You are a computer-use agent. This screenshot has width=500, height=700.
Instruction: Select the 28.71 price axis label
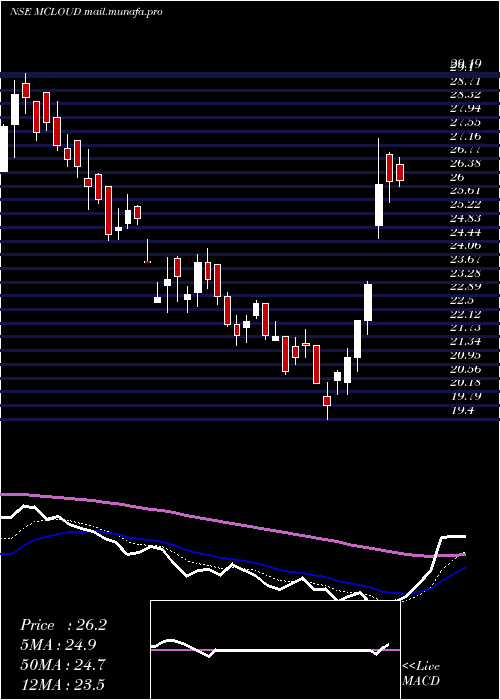465,82
